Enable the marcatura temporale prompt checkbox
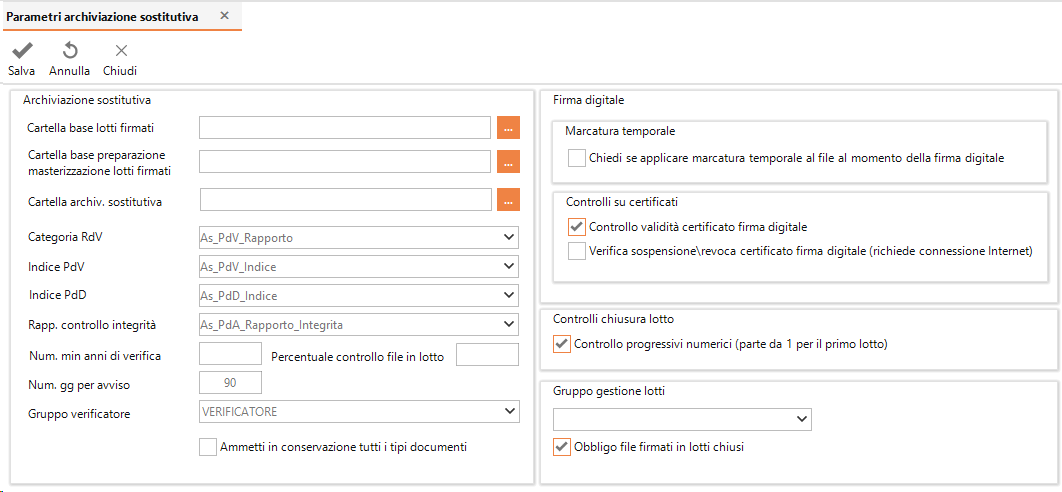This screenshot has height=492, width=1062. pyautogui.click(x=576, y=158)
